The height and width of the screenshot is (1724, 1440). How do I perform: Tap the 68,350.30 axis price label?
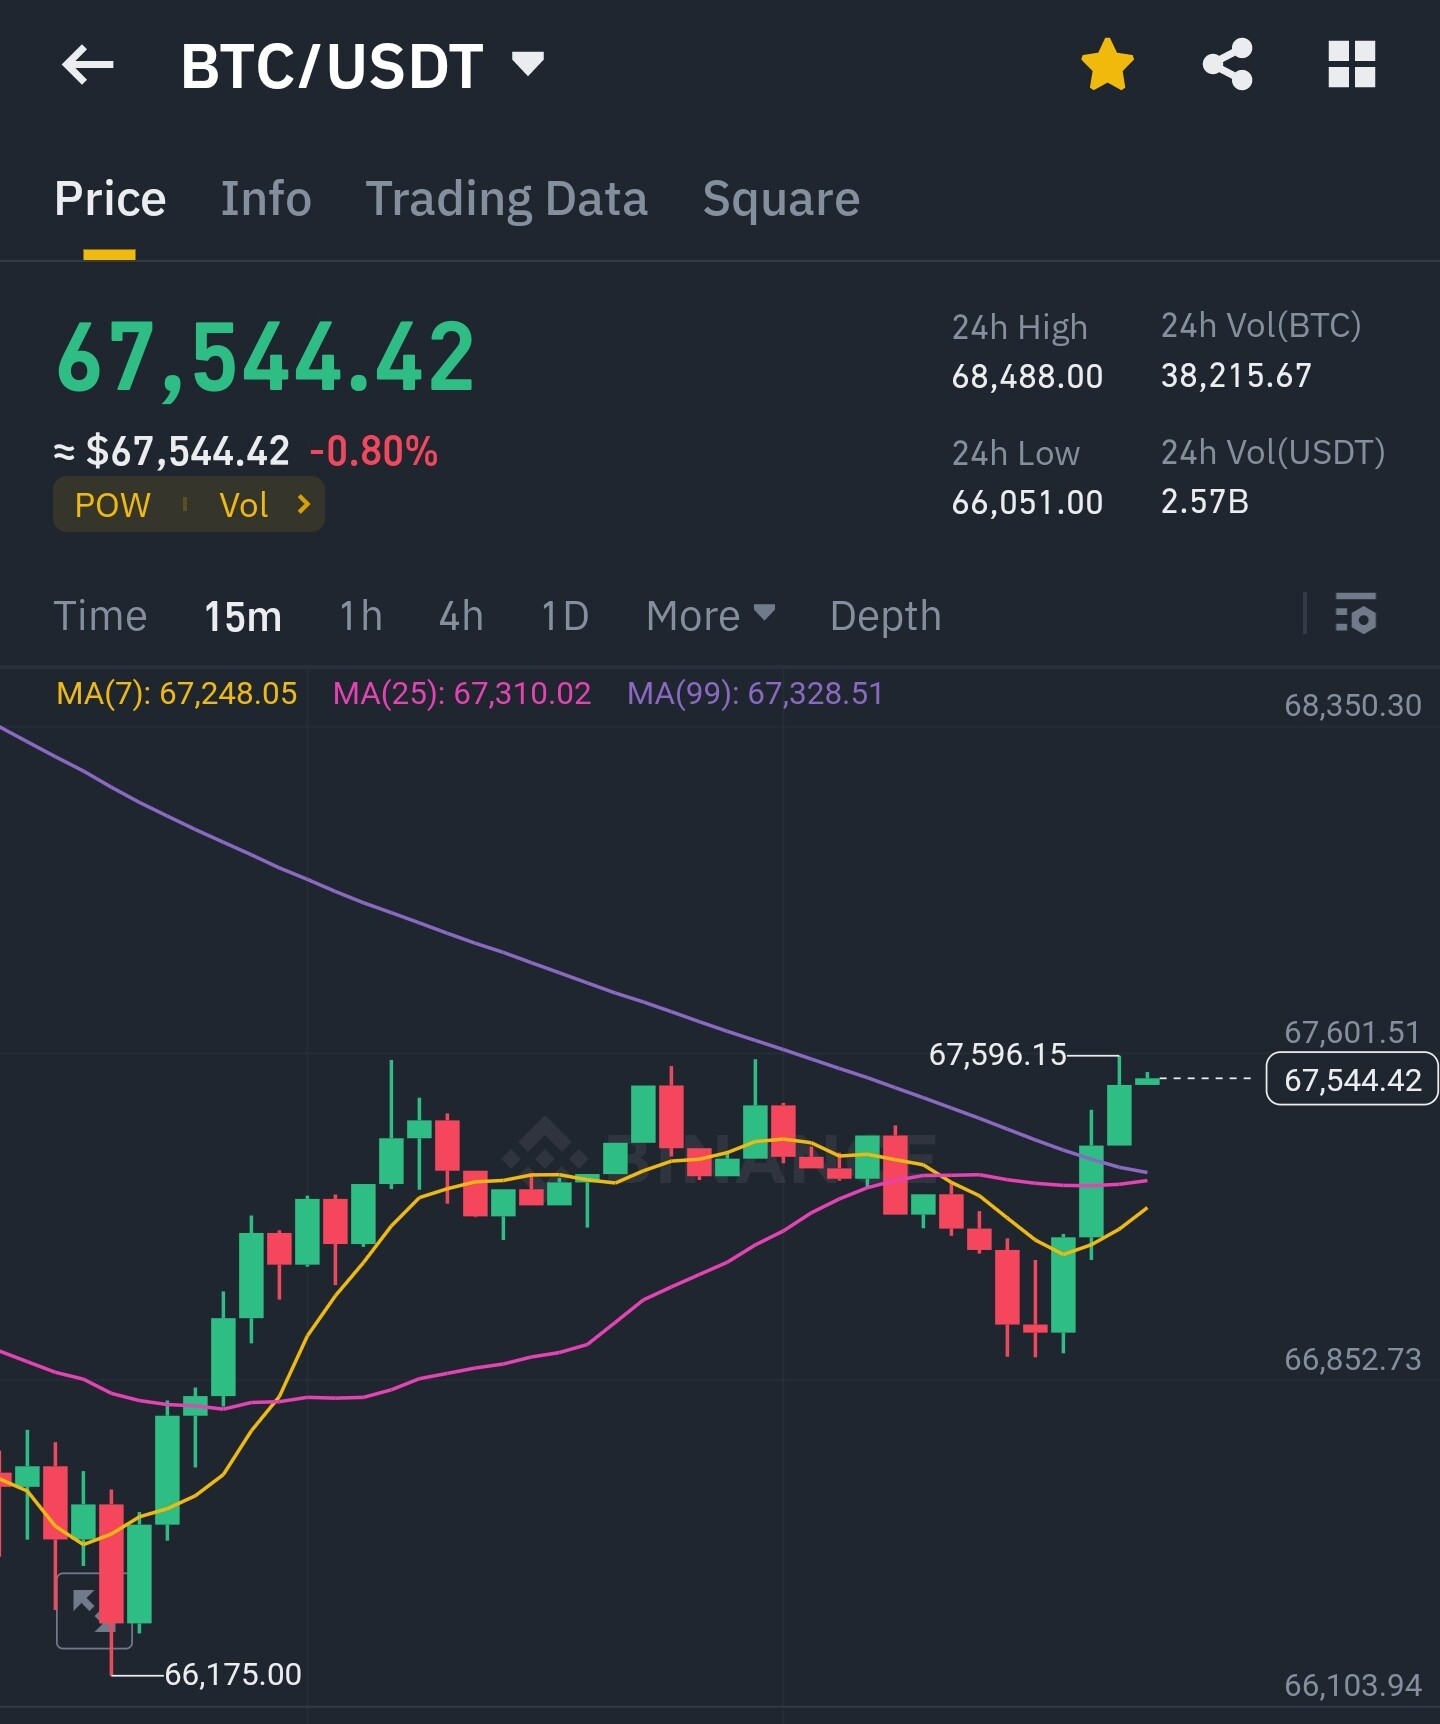(x=1352, y=706)
